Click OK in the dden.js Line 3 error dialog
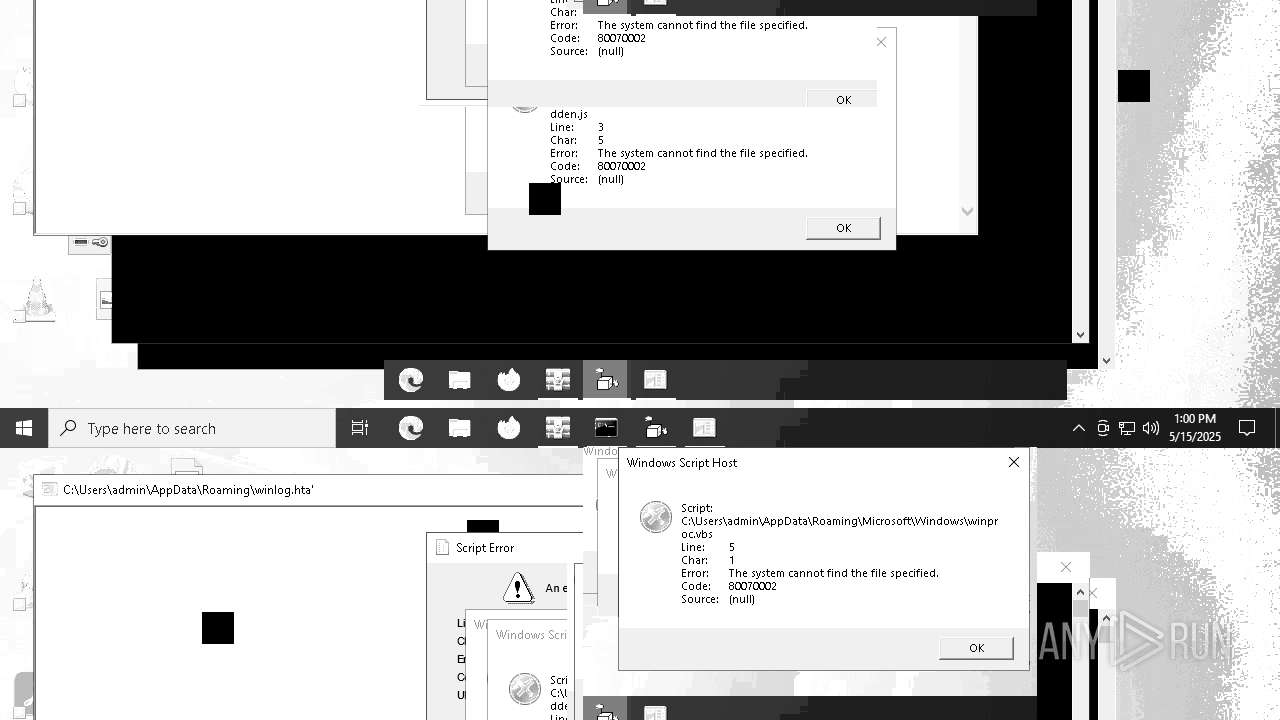 [843, 228]
